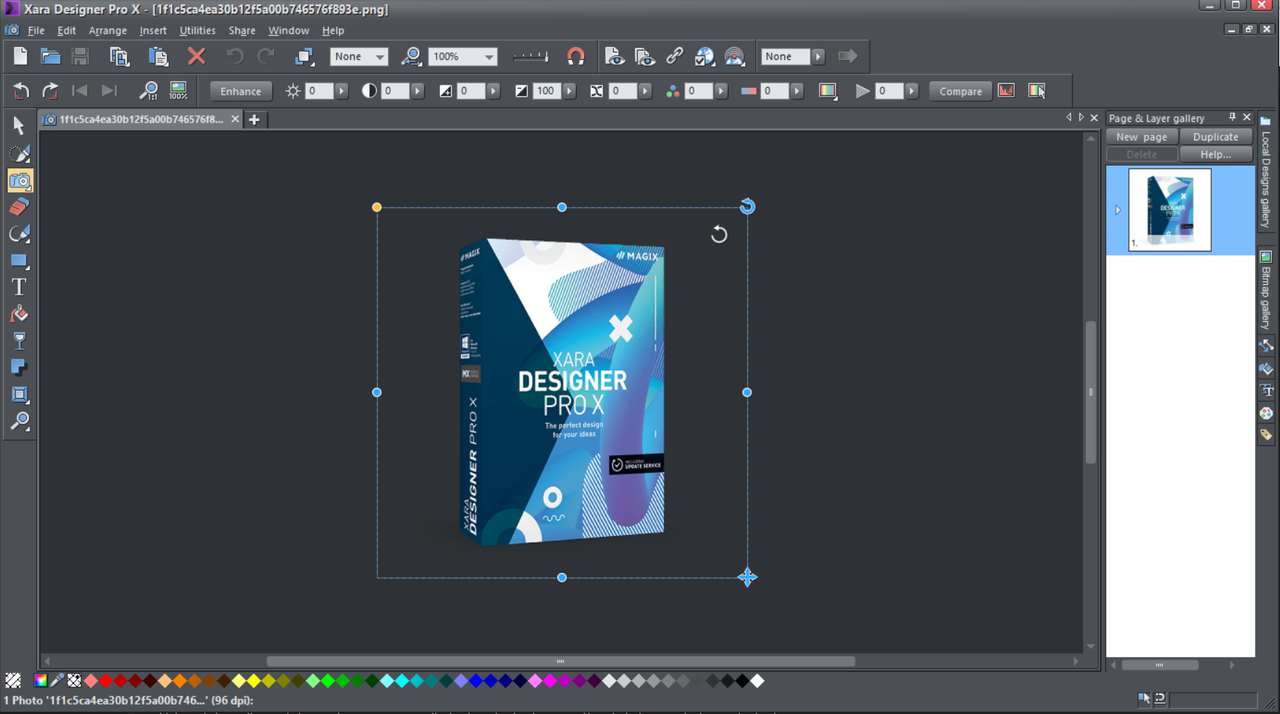Screen dimensions: 1280x714
Task: Select the Zoom magnifier tool in left toolbar
Action: [x=19, y=421]
